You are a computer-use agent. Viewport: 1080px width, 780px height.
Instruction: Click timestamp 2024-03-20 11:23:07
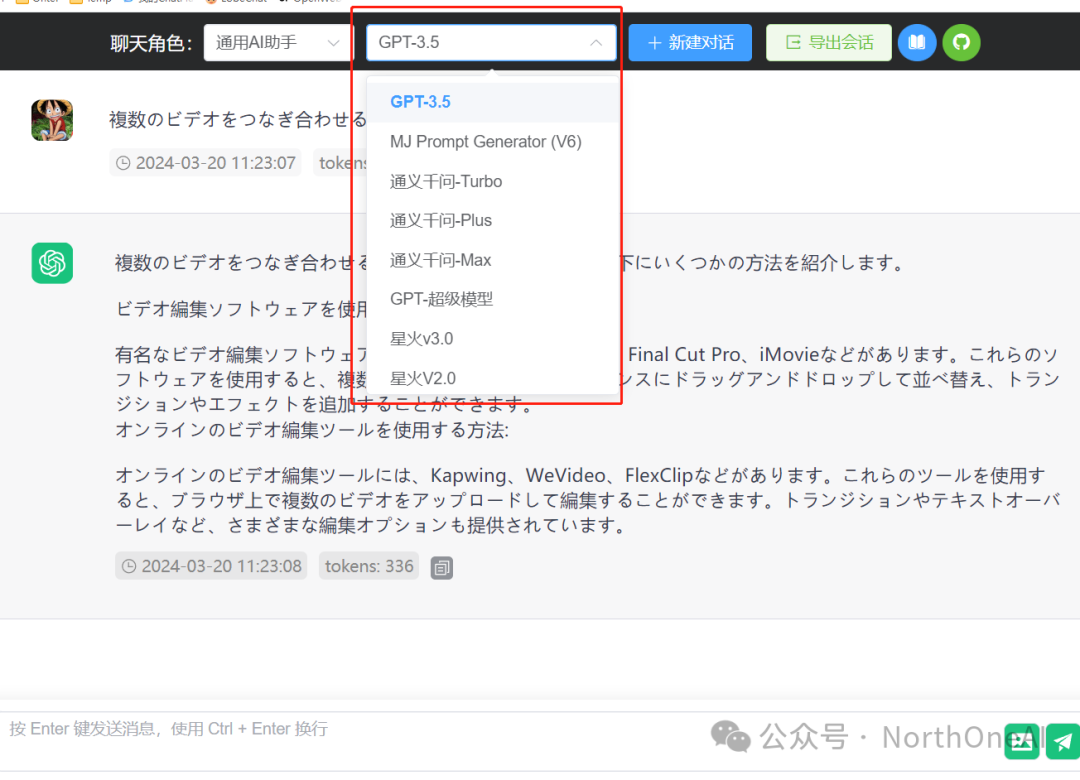[x=205, y=163]
